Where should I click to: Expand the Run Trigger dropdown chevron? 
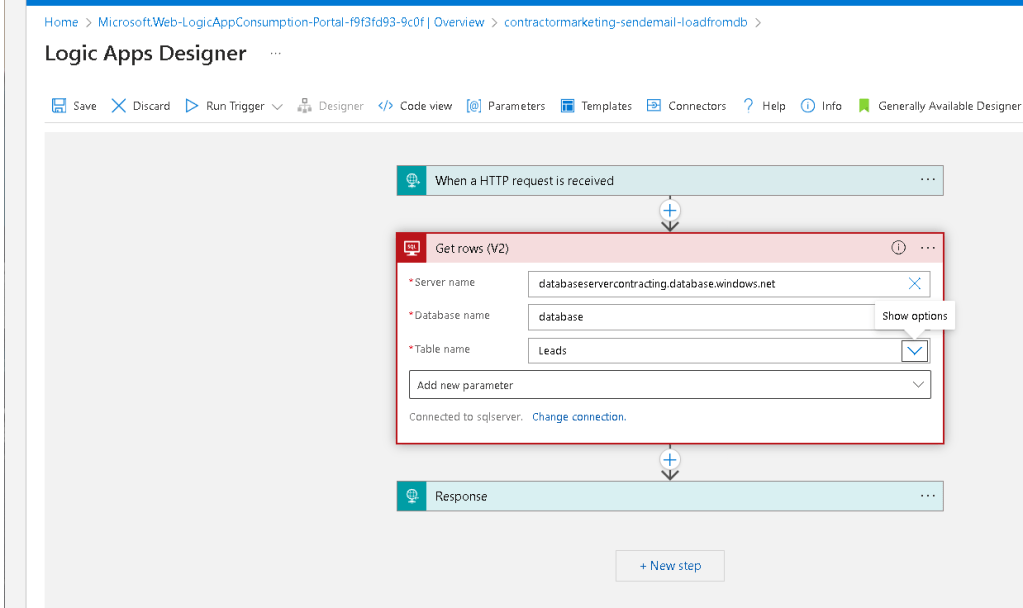coord(277,106)
